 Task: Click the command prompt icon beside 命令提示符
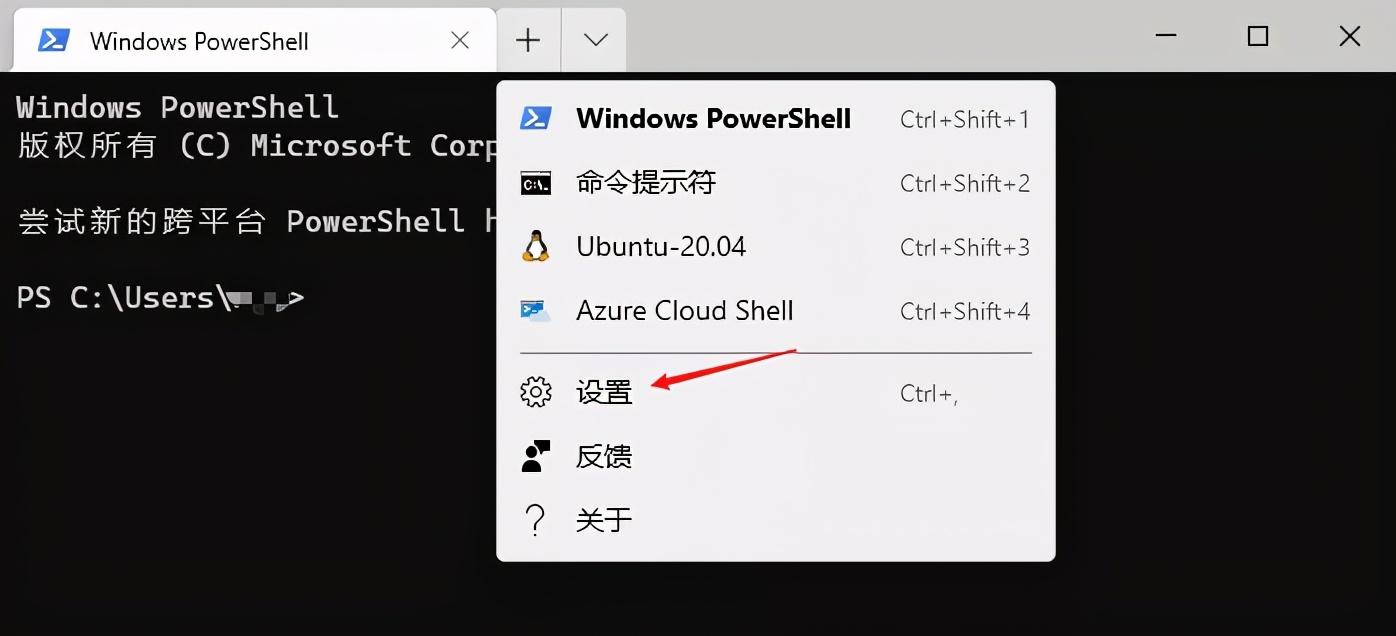pyautogui.click(x=536, y=183)
